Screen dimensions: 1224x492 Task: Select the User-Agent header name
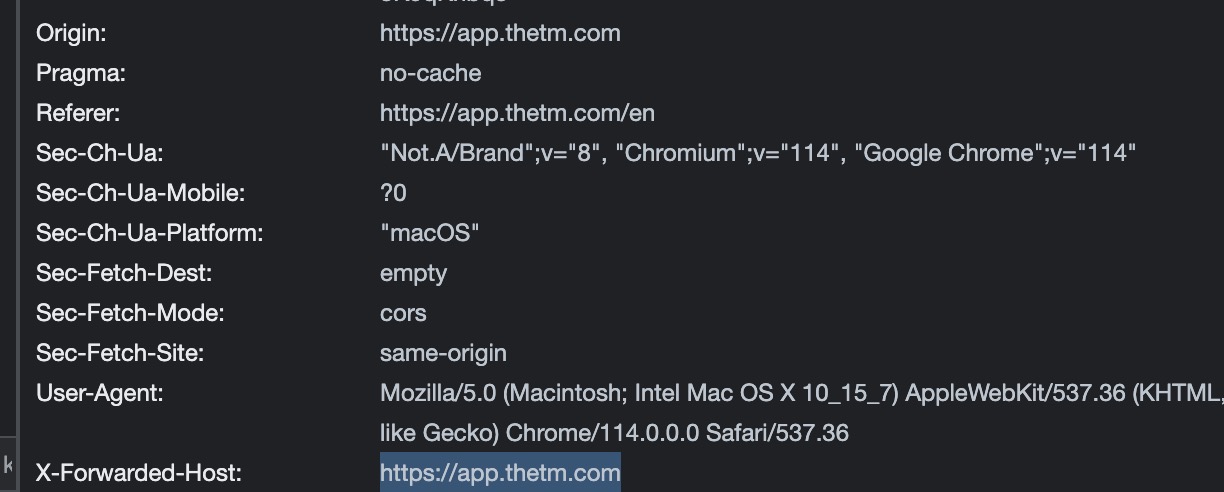pyautogui.click(x=99, y=393)
